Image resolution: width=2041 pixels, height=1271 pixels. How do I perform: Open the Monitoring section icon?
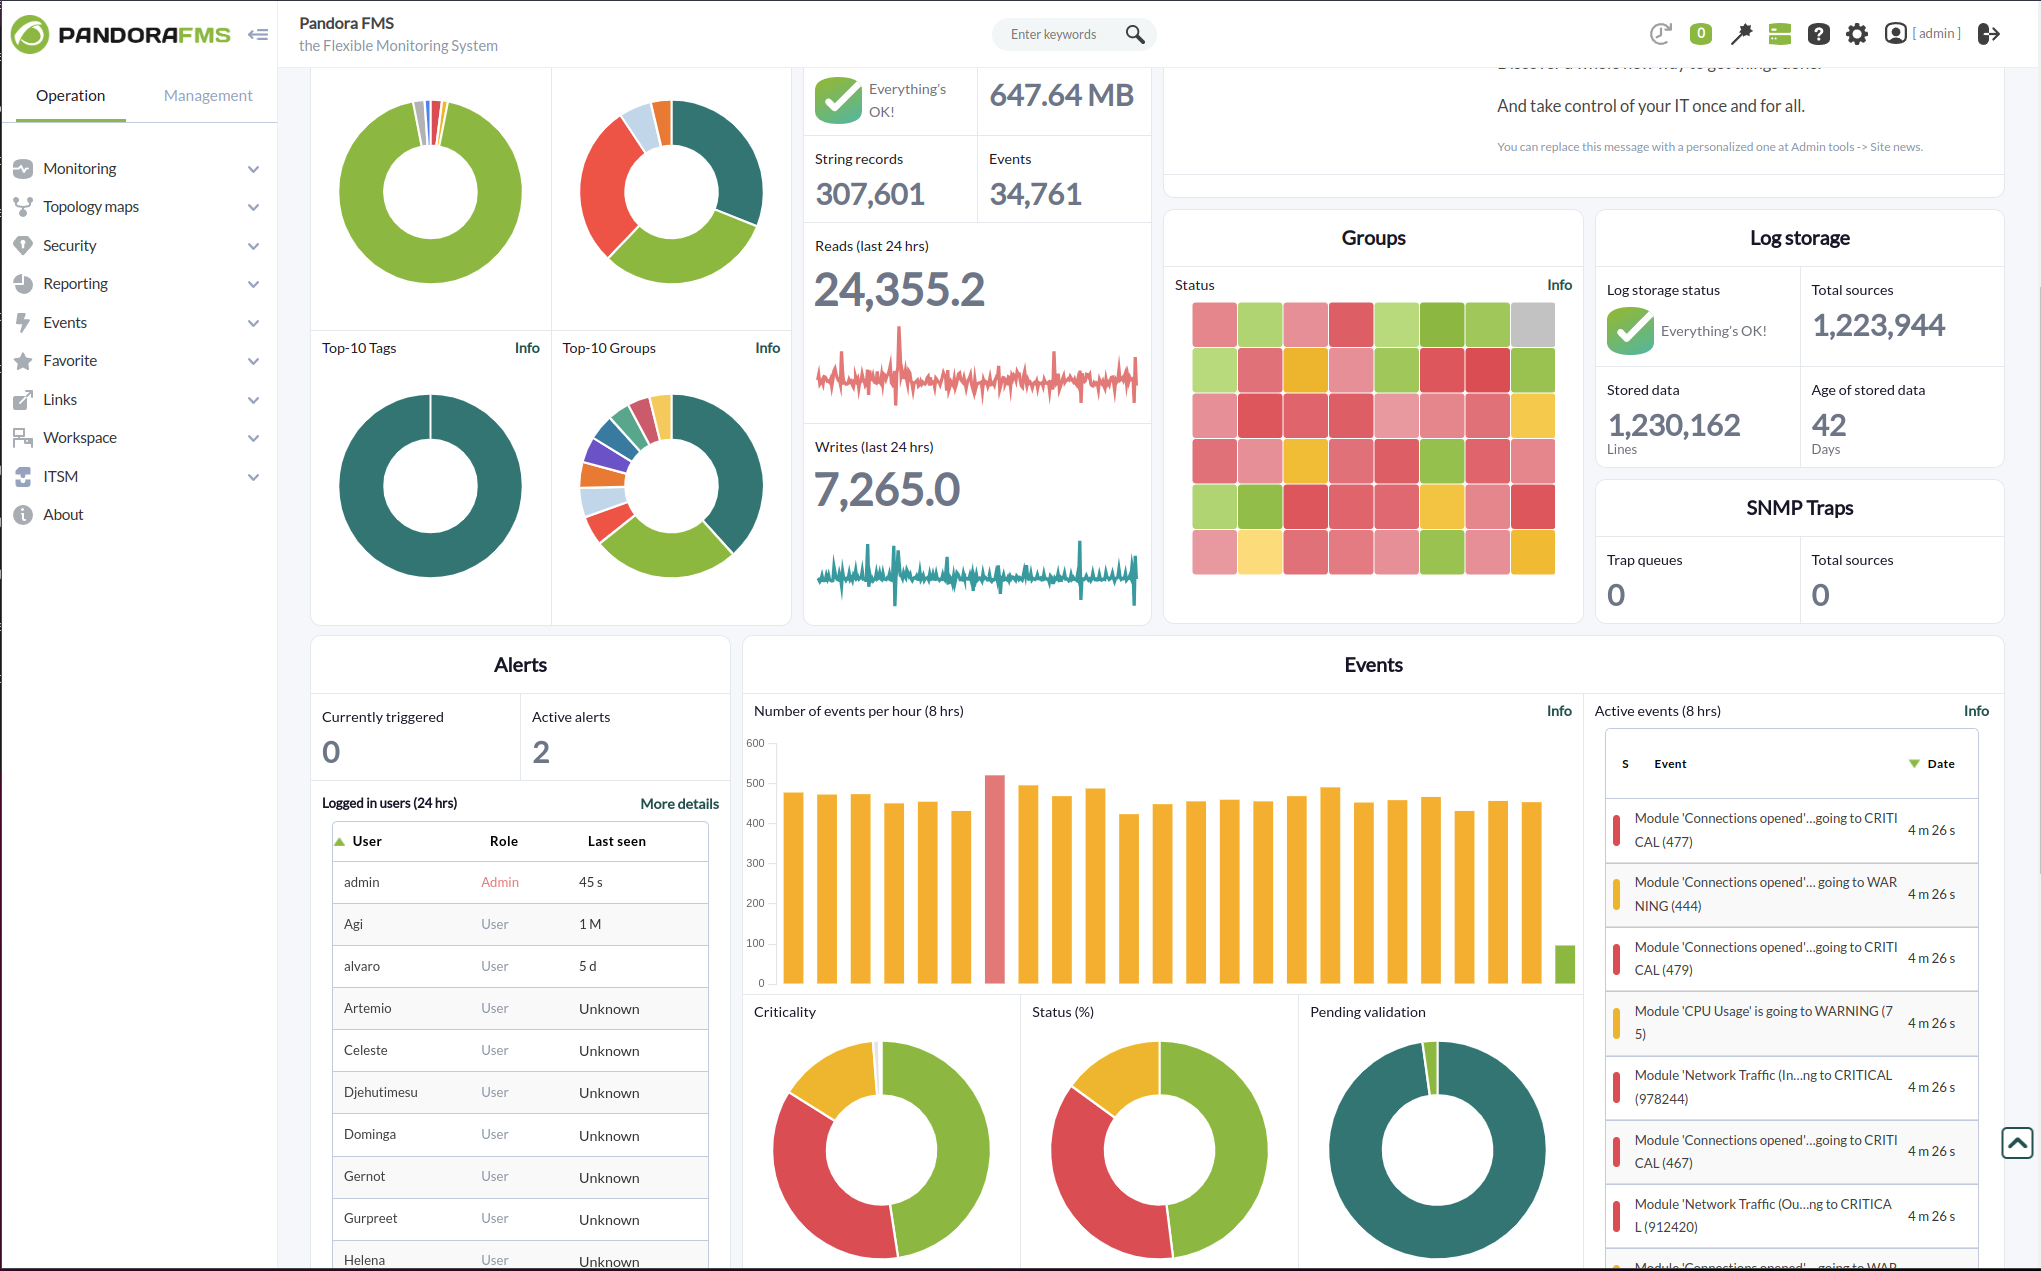pos(22,167)
